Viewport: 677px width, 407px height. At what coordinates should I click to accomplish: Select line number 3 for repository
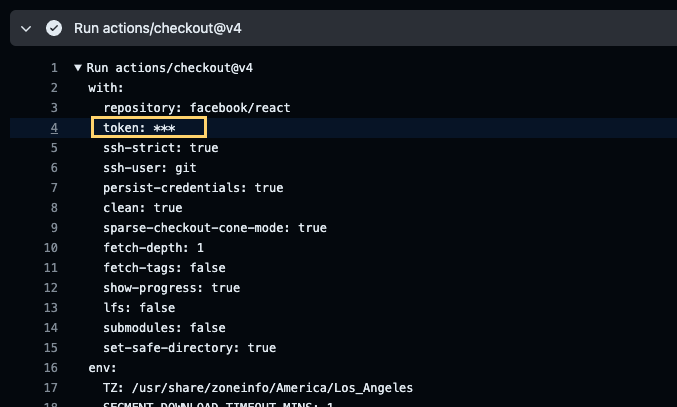54,107
